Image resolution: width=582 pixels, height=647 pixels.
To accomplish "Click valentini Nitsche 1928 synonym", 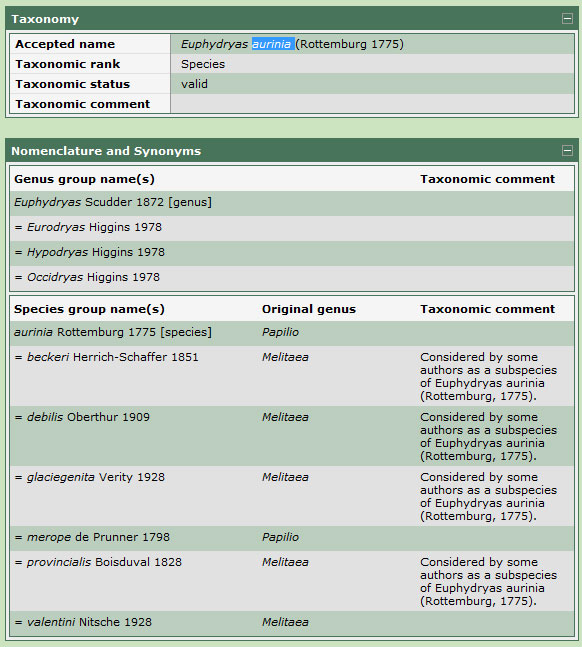I will pyautogui.click(x=83, y=622).
